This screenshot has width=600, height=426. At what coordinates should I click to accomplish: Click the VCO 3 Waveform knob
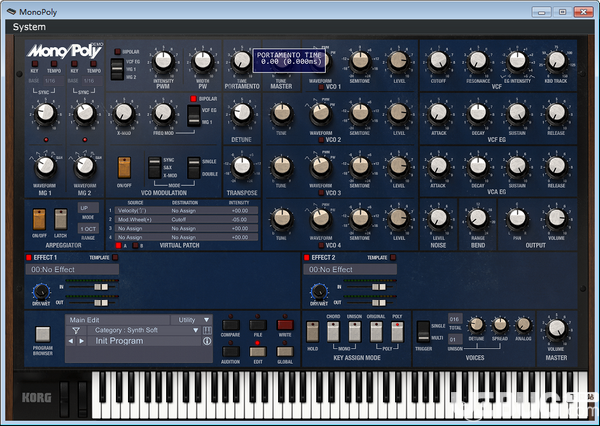321,166
